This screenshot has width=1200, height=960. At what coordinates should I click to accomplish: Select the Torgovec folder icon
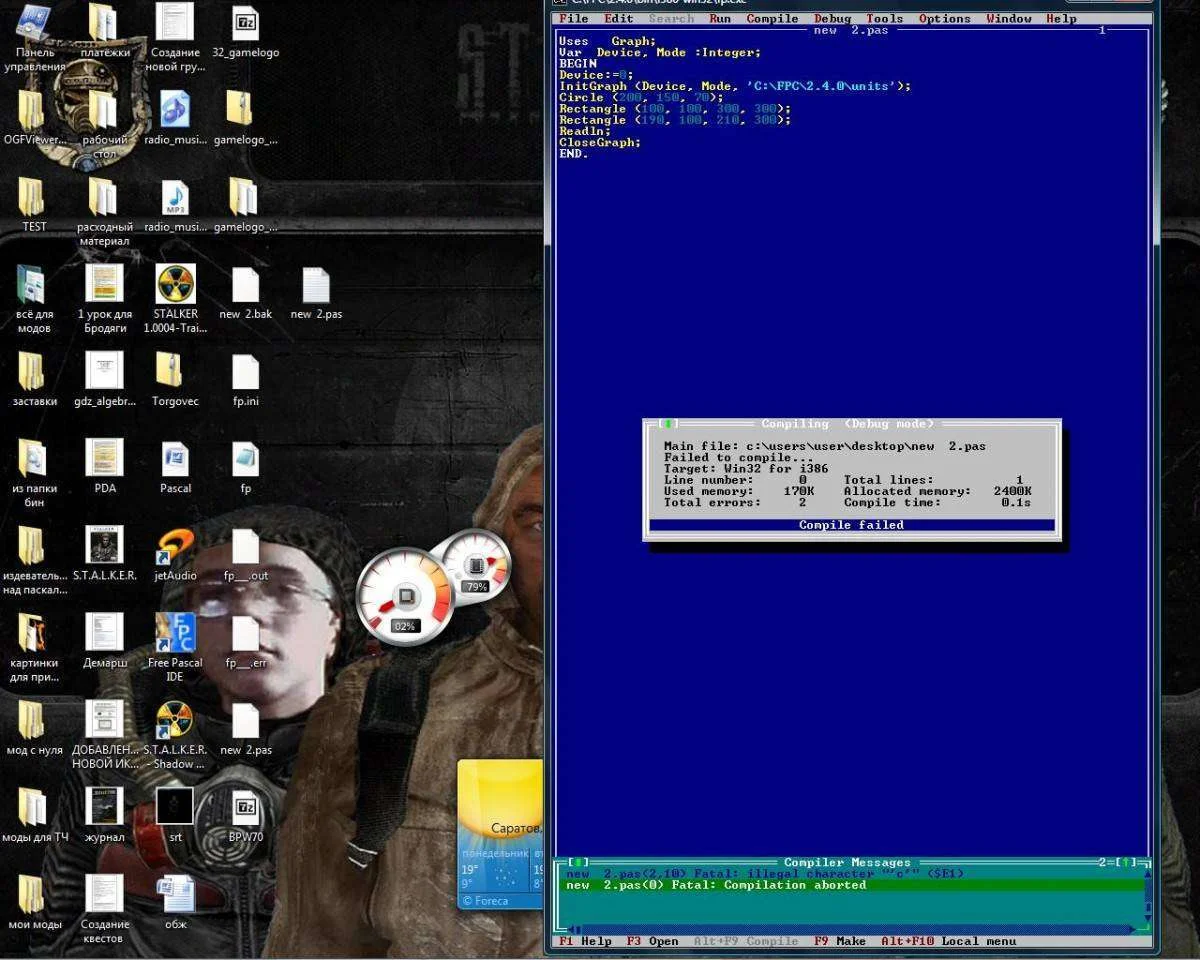point(175,380)
